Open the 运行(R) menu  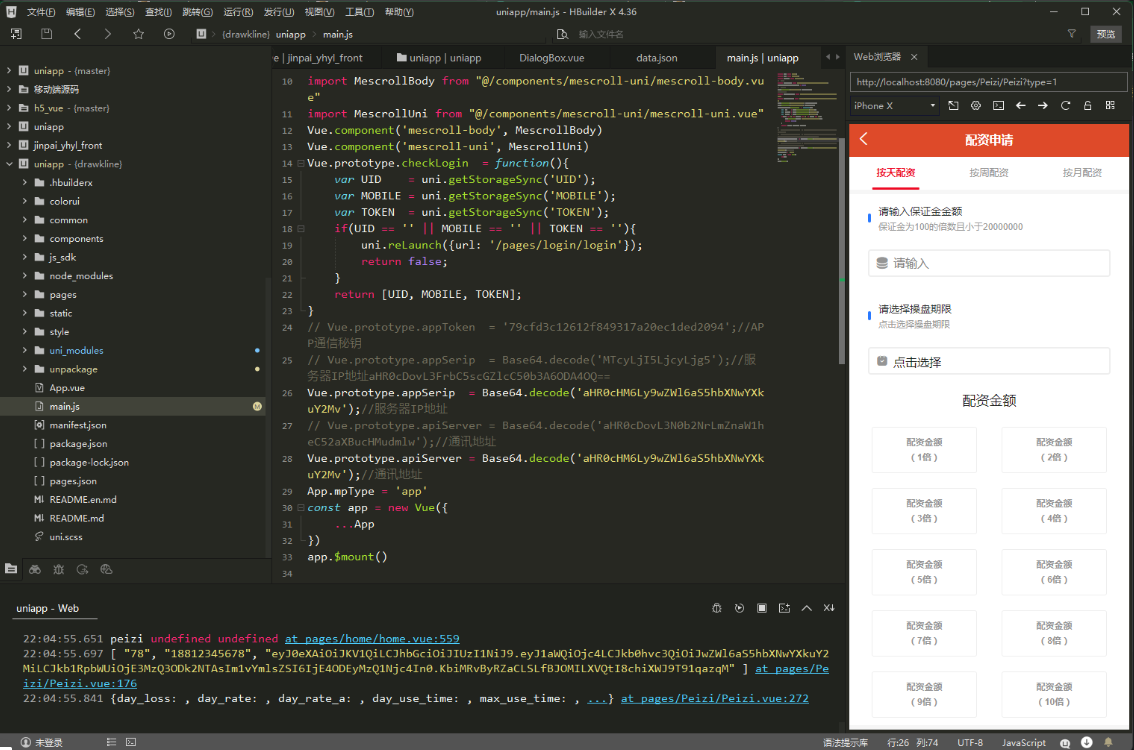click(x=238, y=12)
